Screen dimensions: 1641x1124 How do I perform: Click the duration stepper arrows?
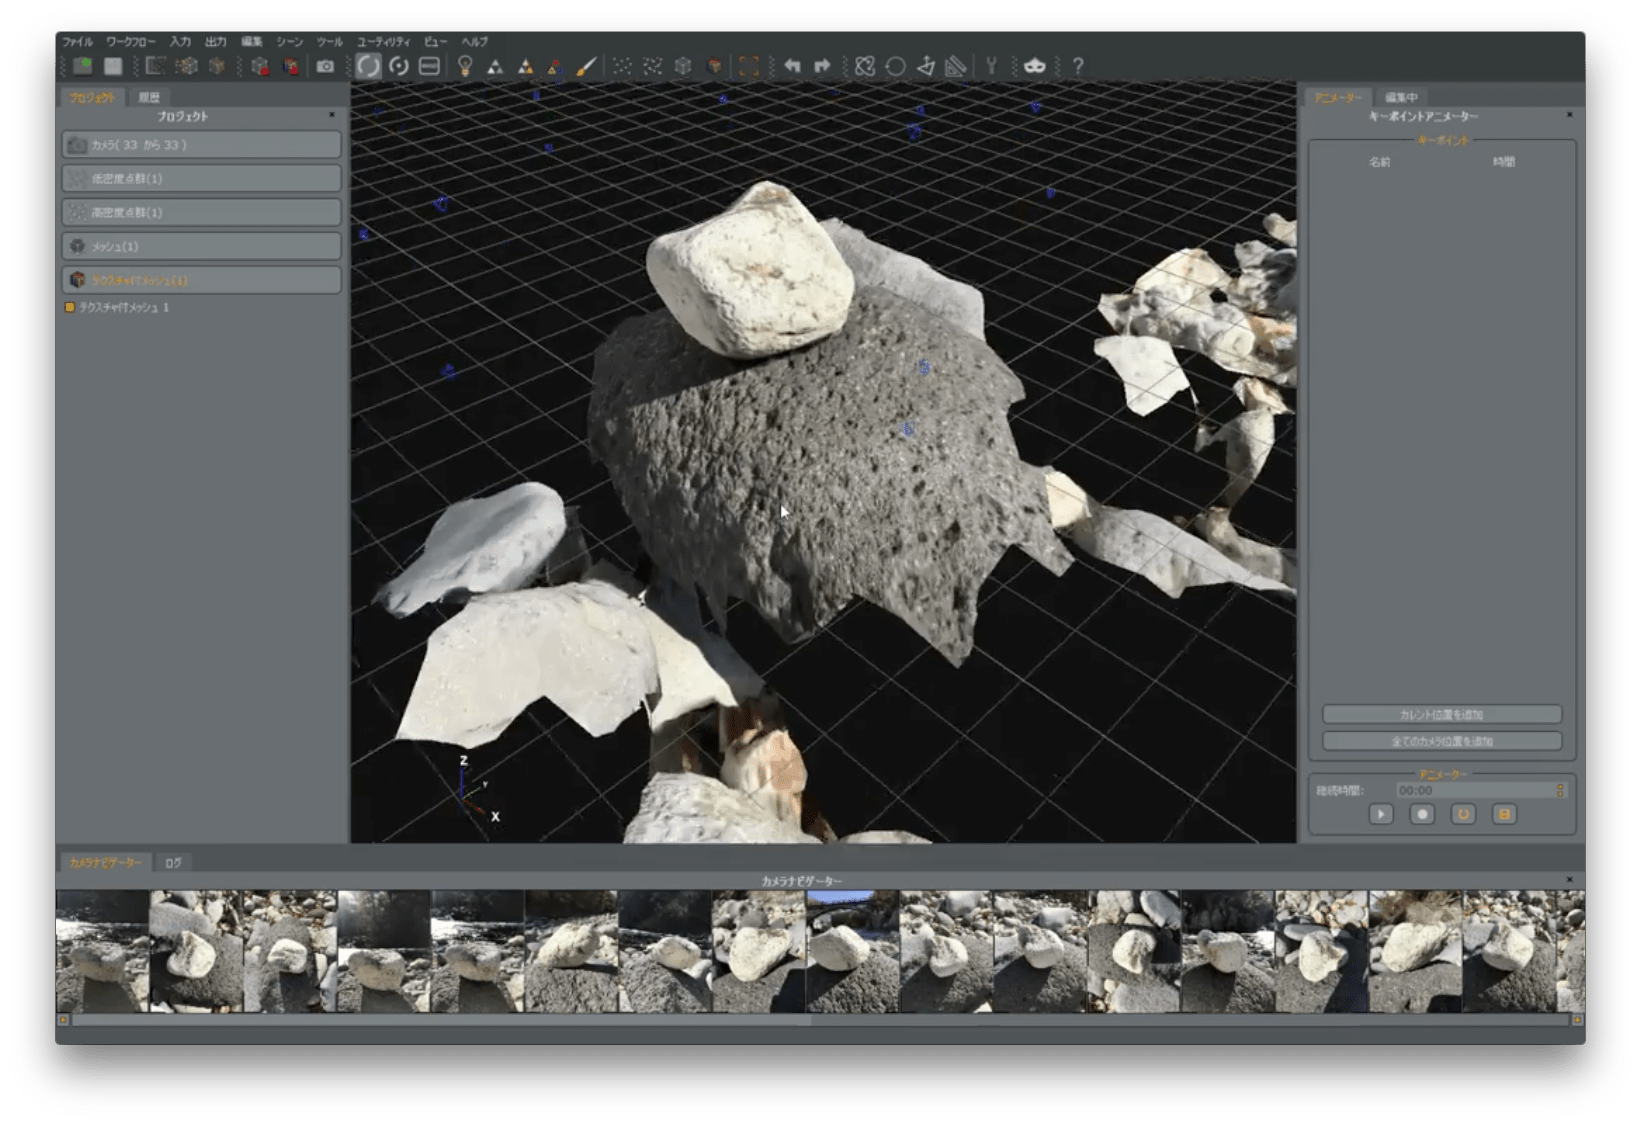point(1559,791)
